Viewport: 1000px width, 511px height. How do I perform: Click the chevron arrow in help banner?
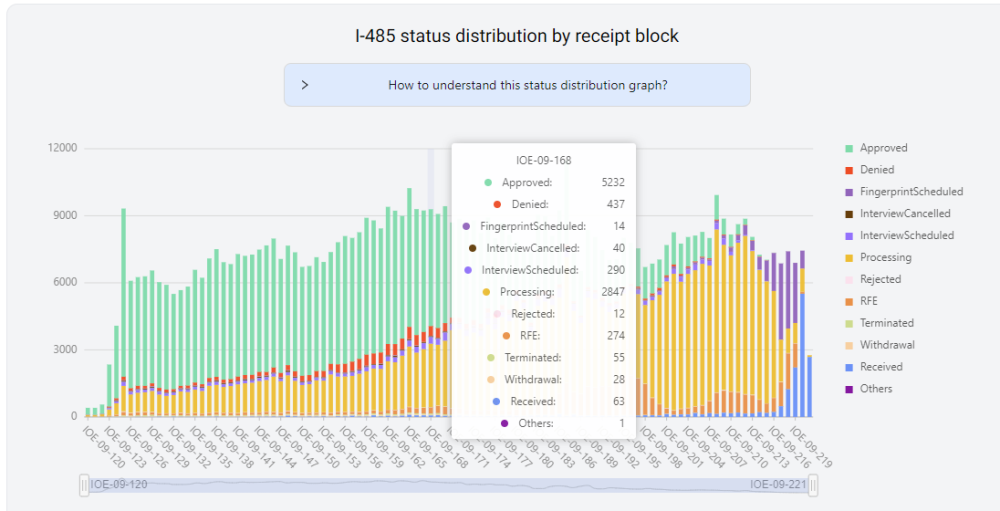[x=305, y=85]
